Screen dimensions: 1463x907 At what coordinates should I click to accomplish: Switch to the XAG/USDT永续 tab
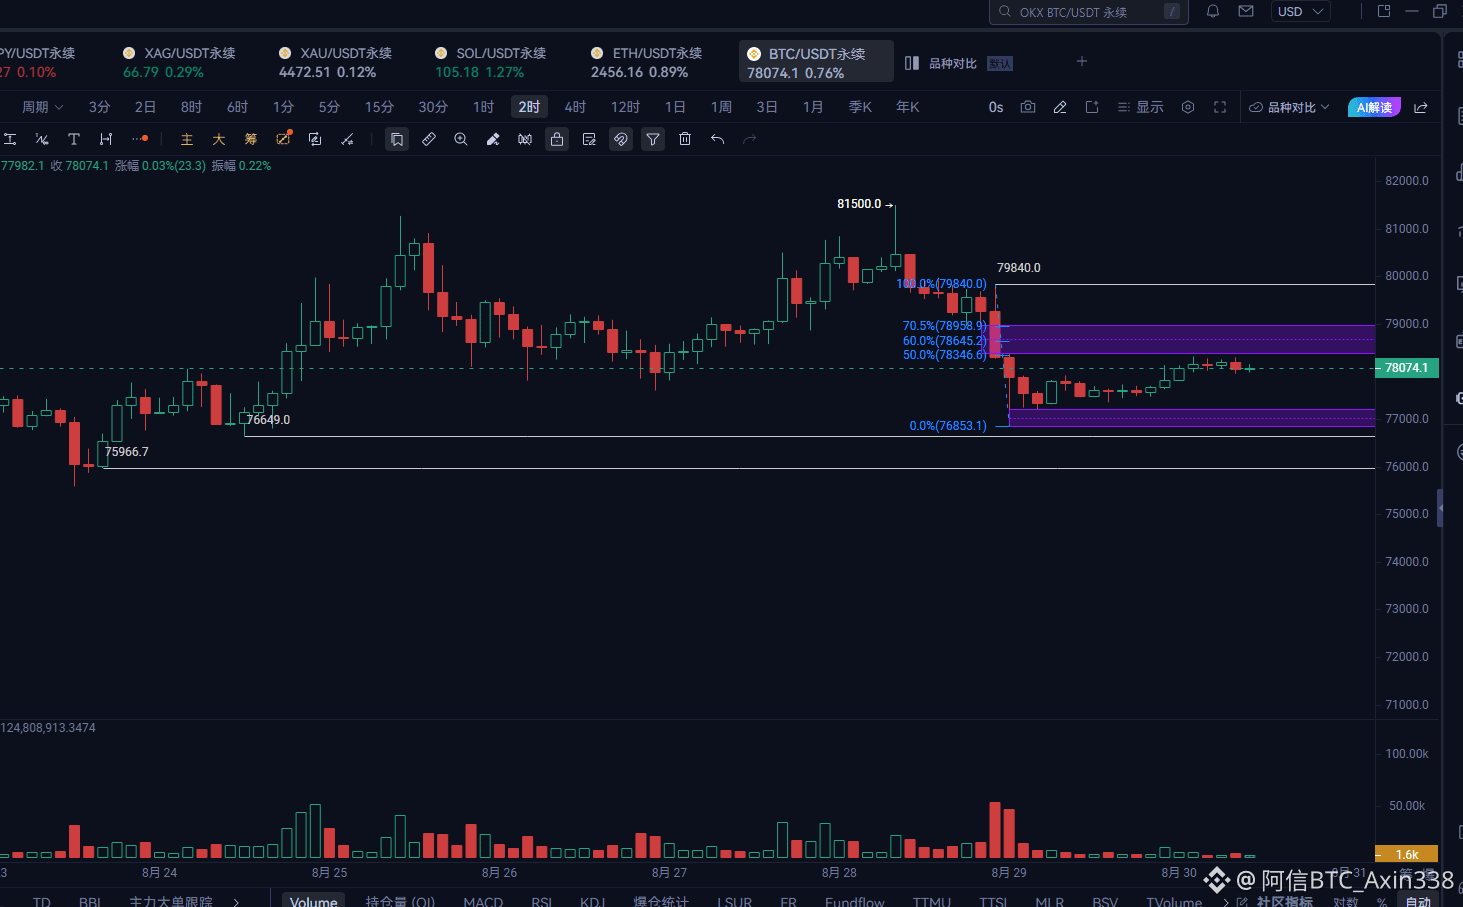(x=179, y=62)
